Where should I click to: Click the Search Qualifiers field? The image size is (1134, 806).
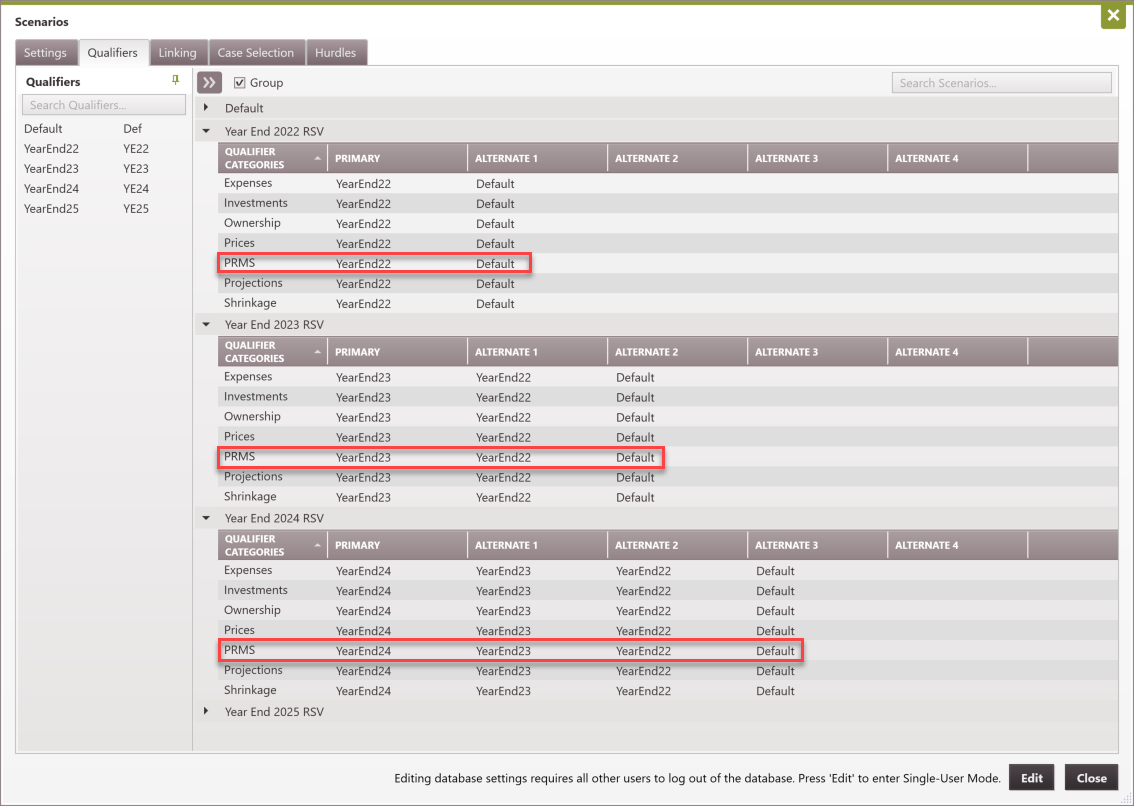(x=103, y=104)
